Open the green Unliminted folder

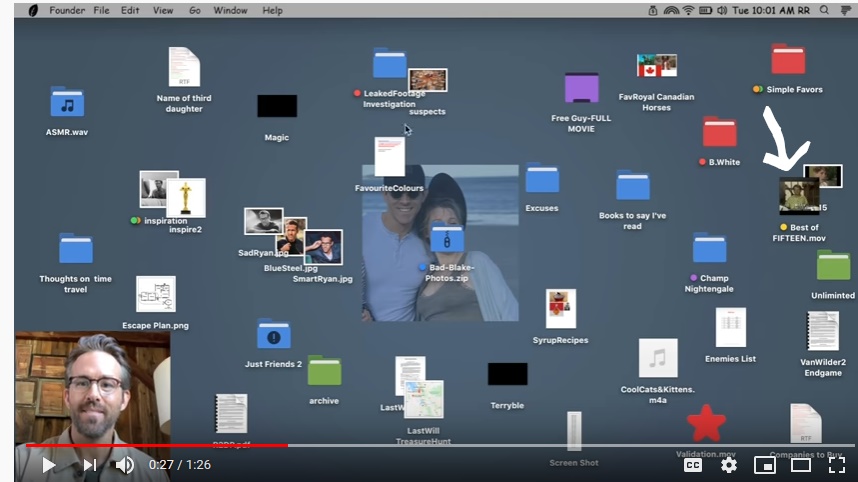[833, 265]
